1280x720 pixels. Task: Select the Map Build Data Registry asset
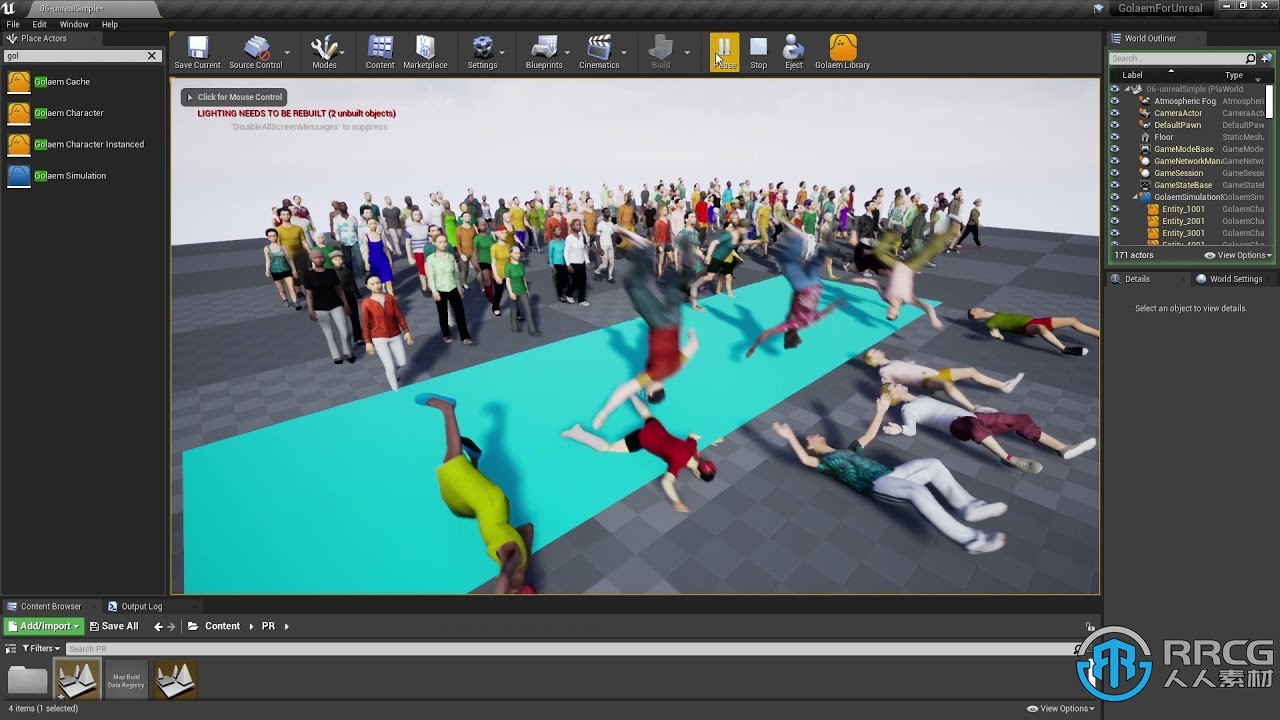pos(126,679)
